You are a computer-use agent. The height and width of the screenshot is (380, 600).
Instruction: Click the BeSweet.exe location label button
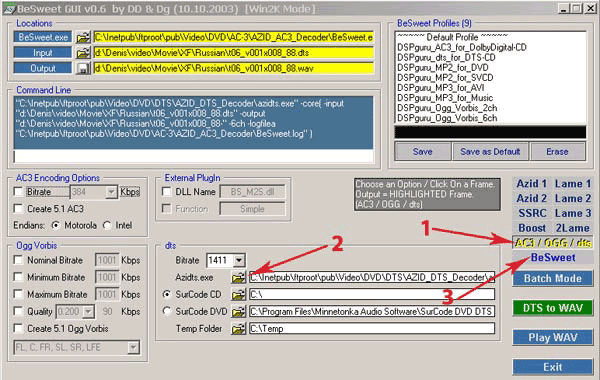click(43, 37)
